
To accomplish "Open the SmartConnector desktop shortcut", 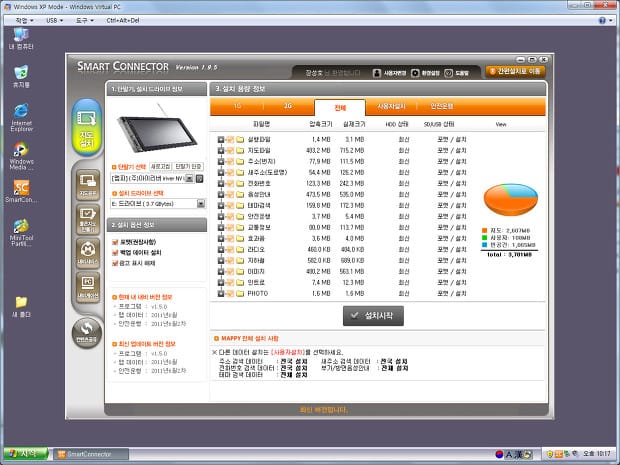I will (20, 188).
